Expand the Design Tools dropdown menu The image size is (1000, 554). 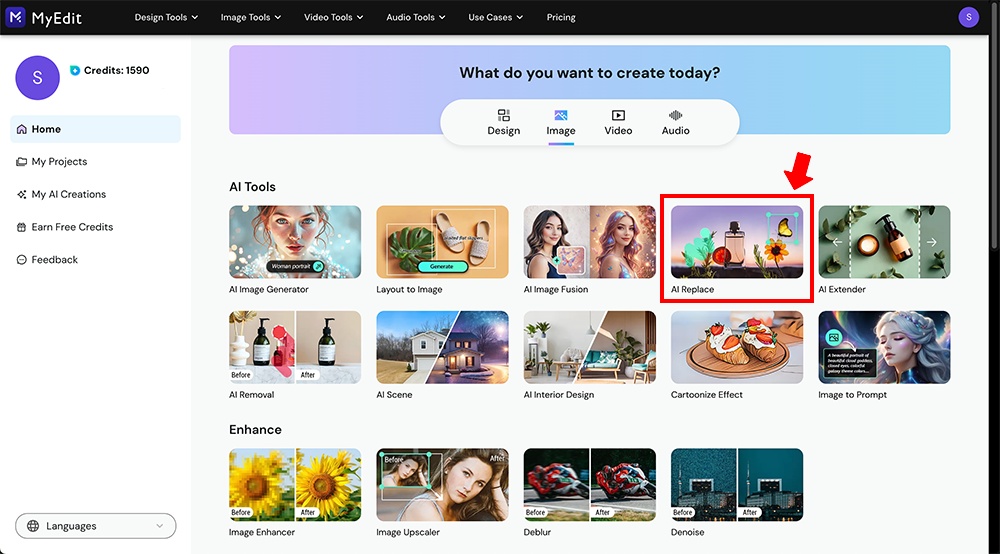pos(166,17)
